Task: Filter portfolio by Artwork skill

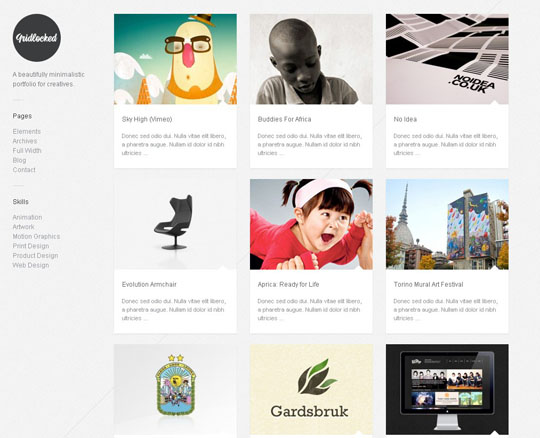Action: click(x=23, y=227)
